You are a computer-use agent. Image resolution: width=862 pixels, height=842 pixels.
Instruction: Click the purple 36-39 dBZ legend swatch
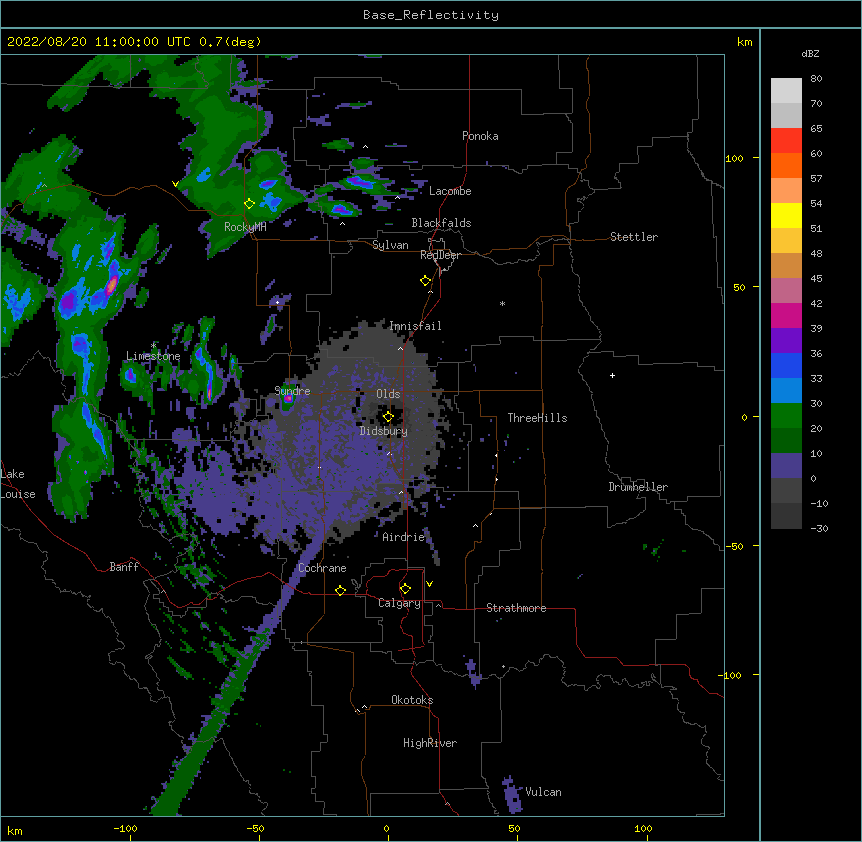coord(786,341)
